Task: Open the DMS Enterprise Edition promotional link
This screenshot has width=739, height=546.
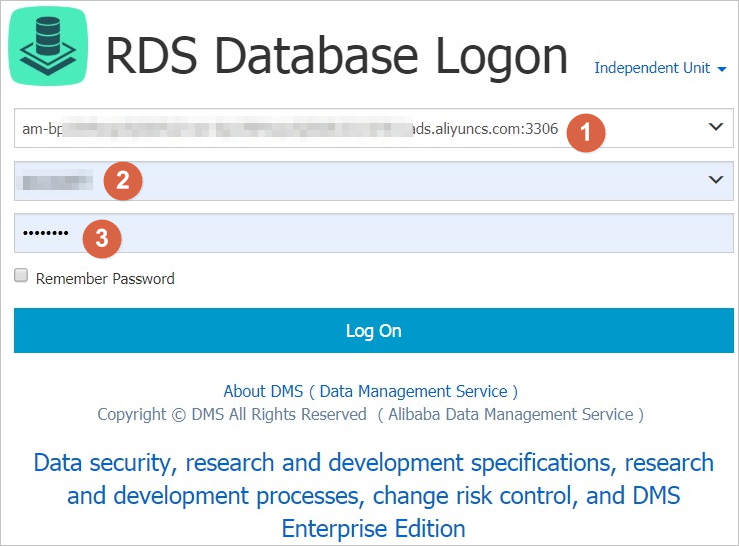Action: pyautogui.click(x=373, y=495)
